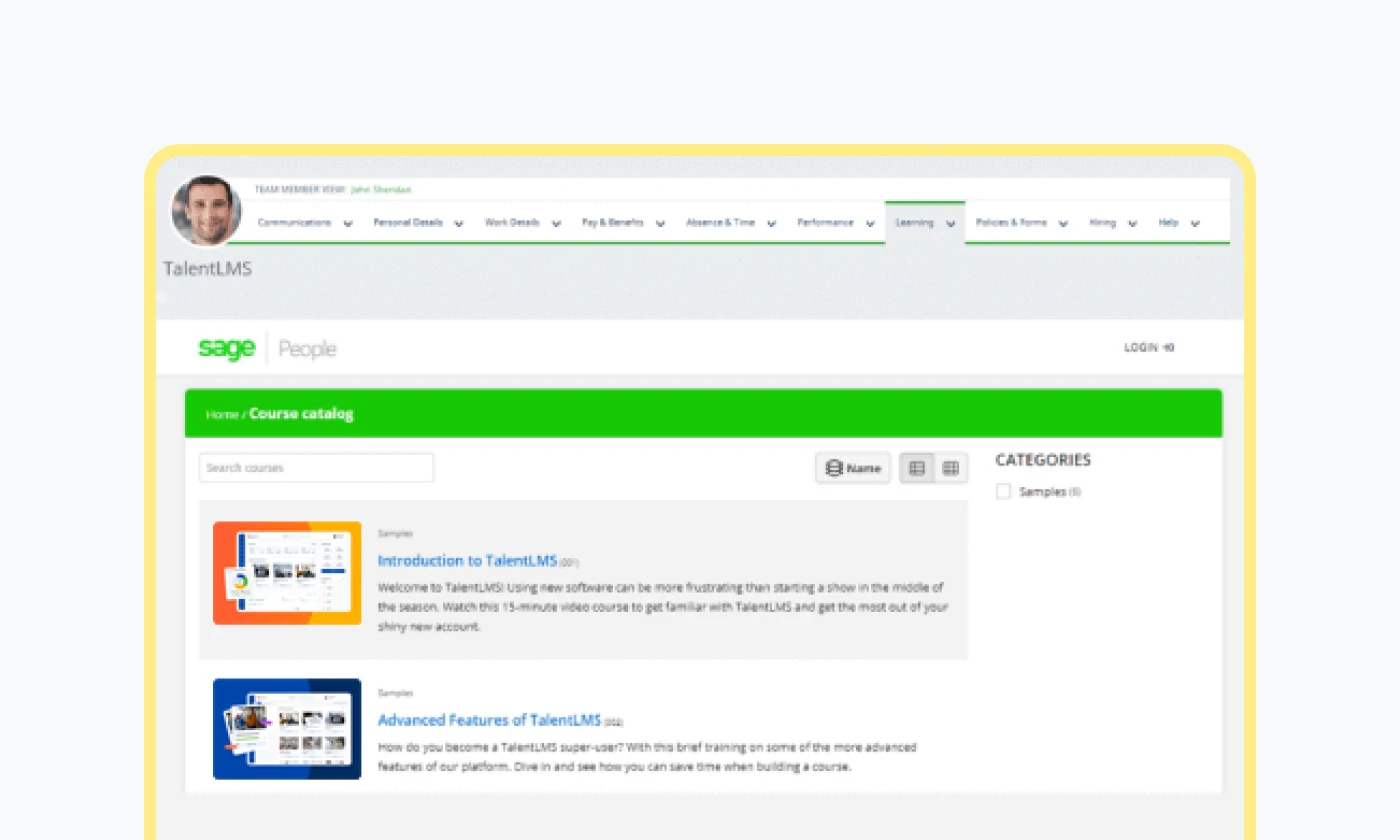Switch to list view layout icon

click(x=917, y=468)
